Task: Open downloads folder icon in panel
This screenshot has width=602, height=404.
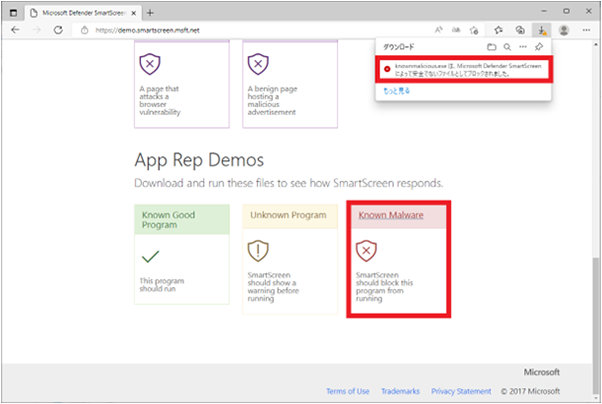Action: coord(491,47)
